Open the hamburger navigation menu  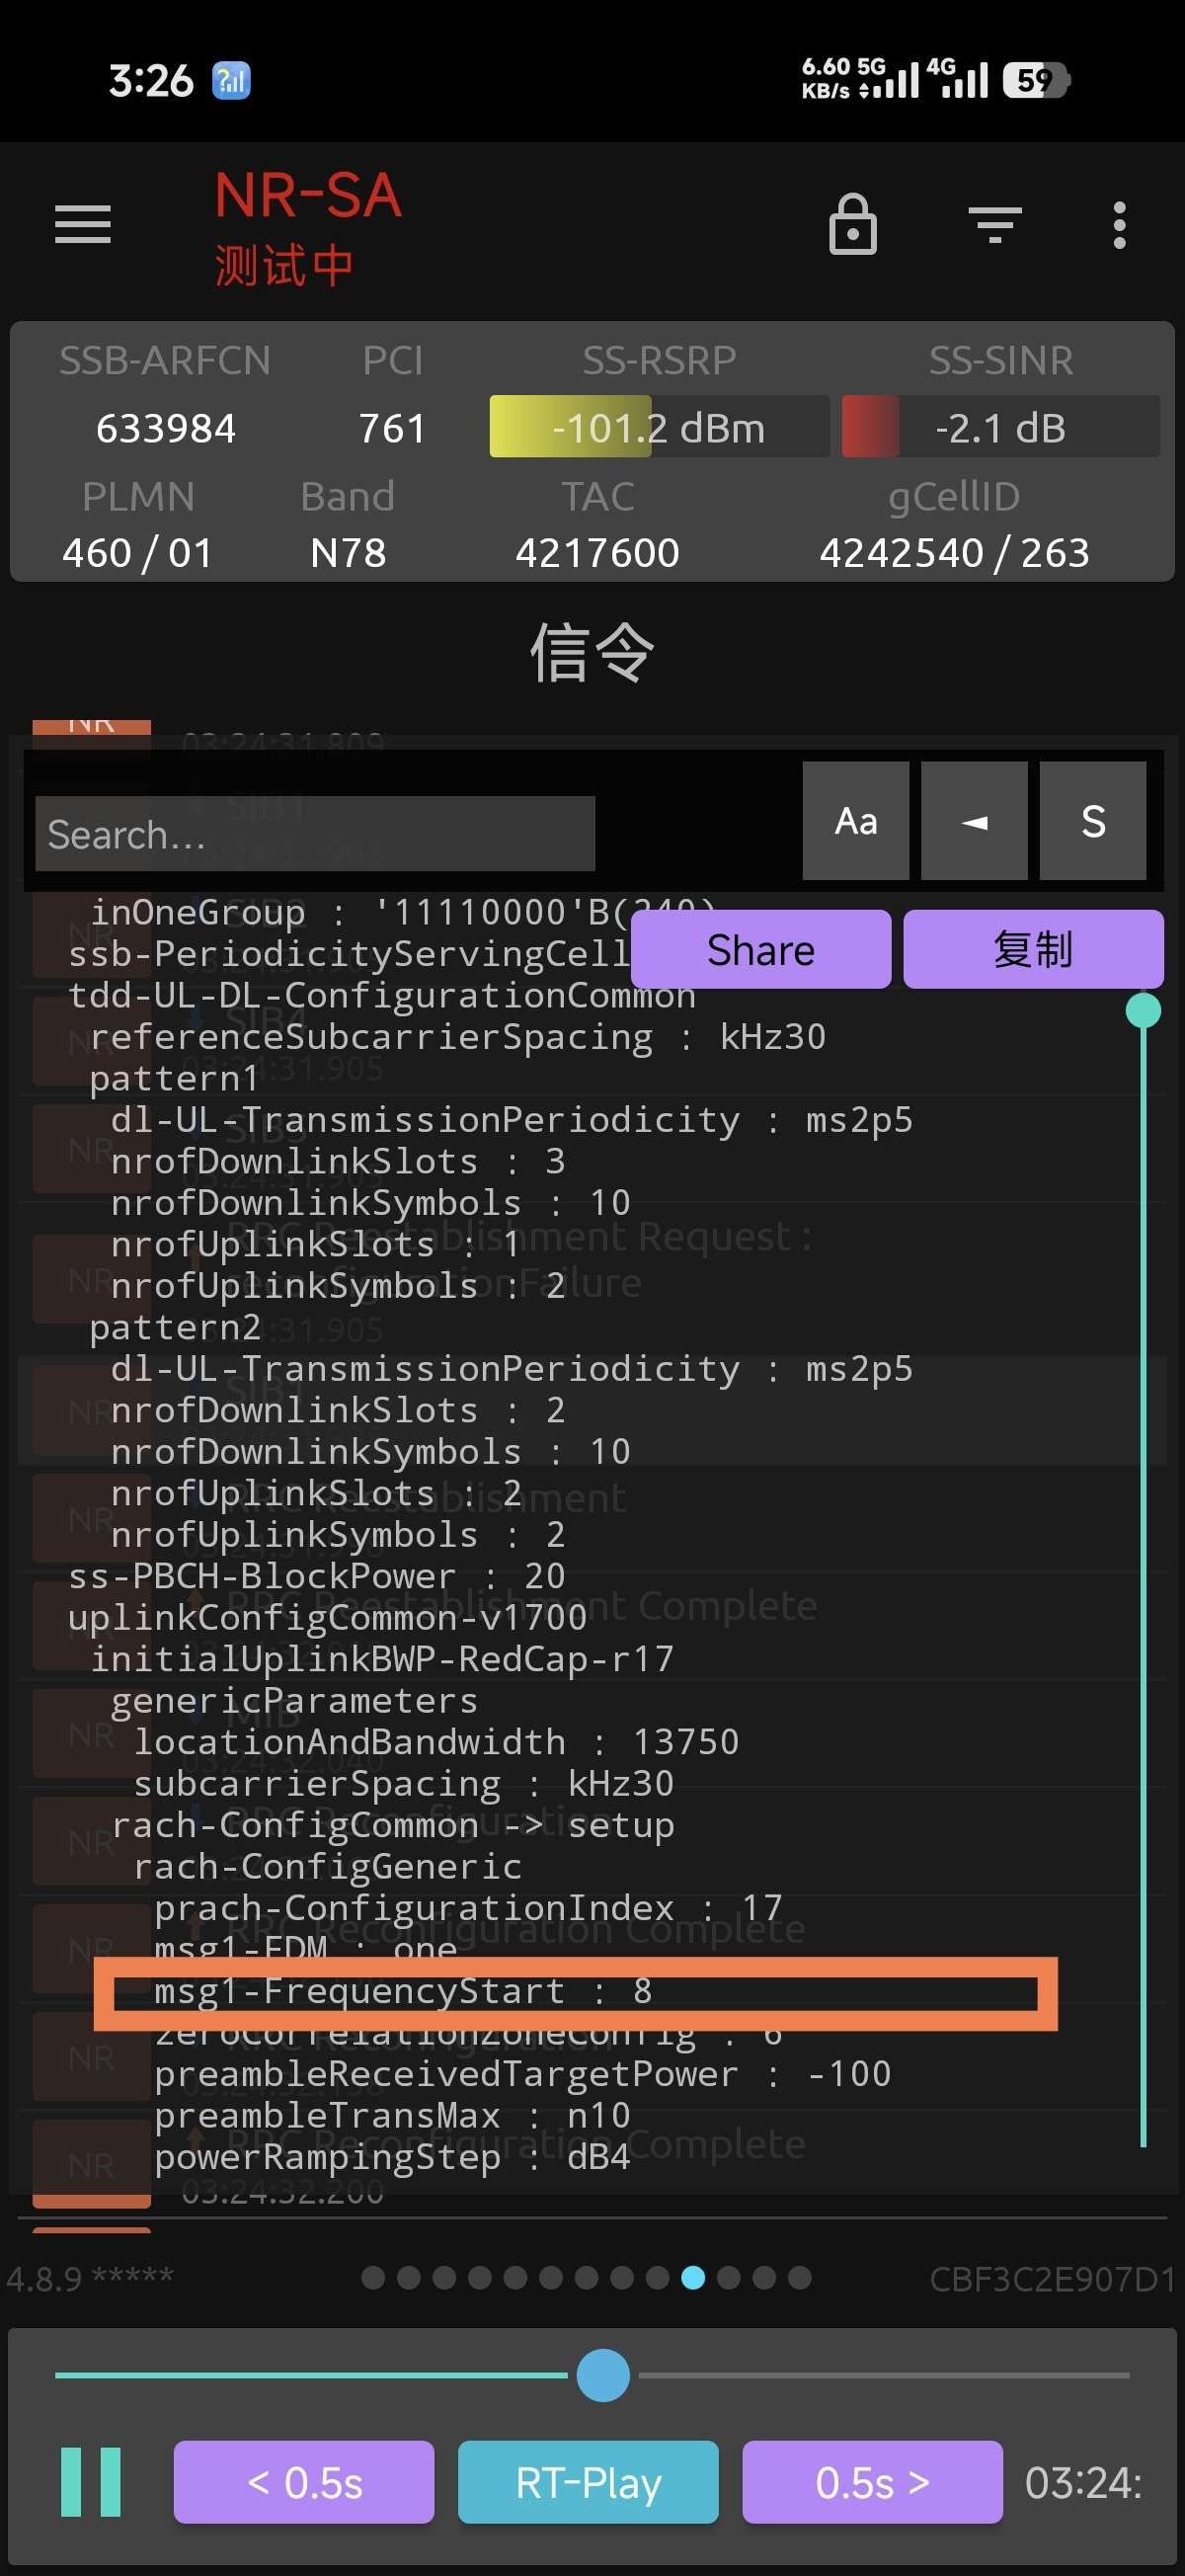(83, 224)
